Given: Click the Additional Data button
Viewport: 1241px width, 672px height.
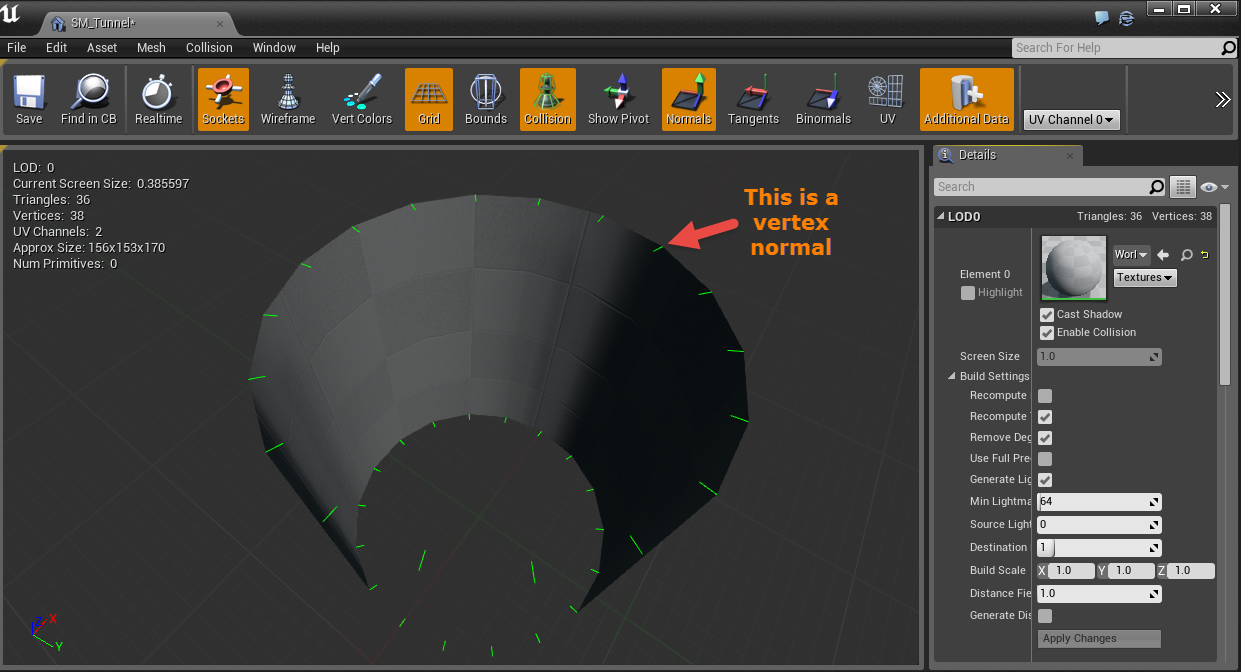Looking at the screenshot, I should pos(966,100).
